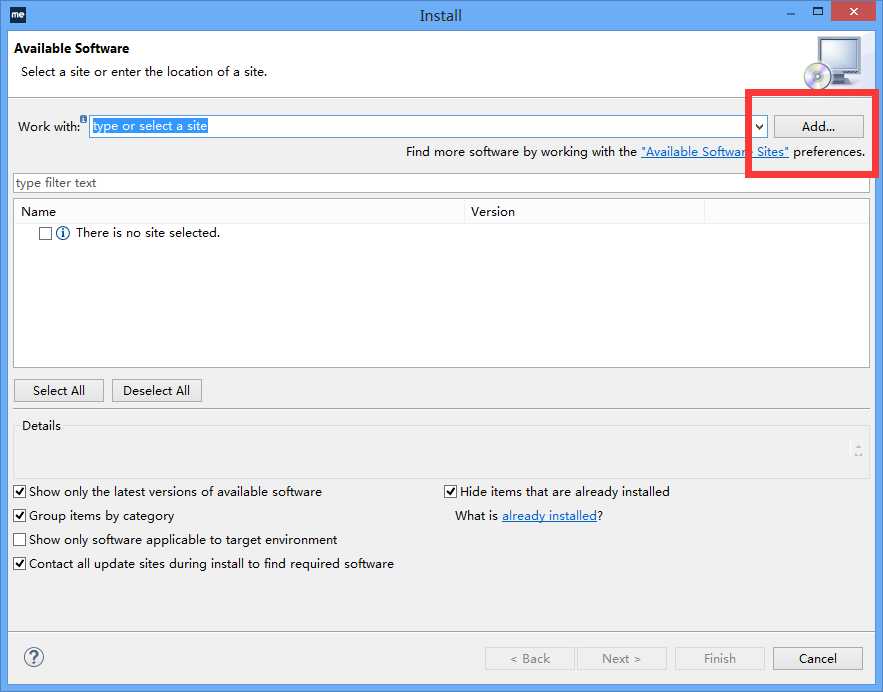This screenshot has height=692, width=883.
Task: Open the 'already installed' link
Action: [x=549, y=516]
